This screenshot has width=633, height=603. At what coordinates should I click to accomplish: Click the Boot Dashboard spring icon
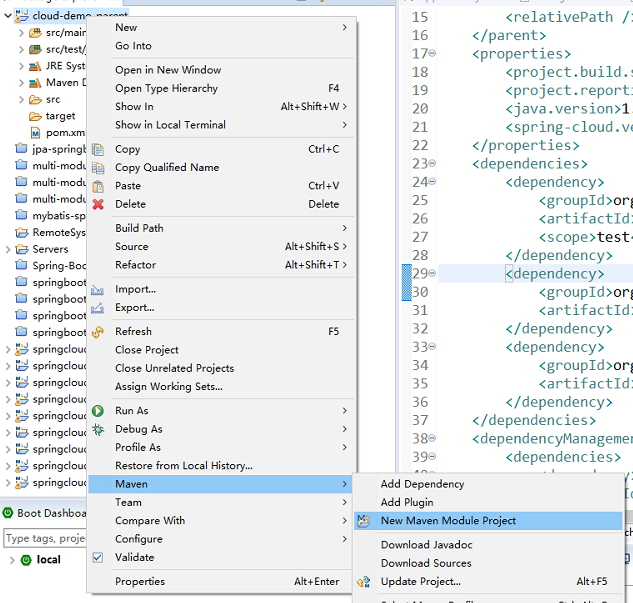[8, 513]
